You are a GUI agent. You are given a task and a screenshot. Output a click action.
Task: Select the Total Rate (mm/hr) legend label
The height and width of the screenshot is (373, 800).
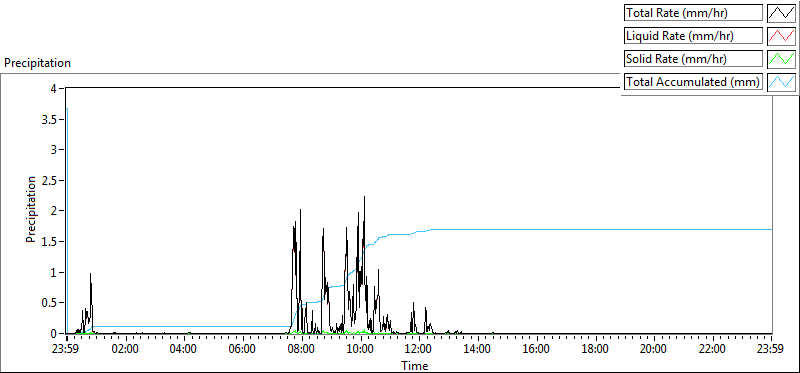coord(694,13)
